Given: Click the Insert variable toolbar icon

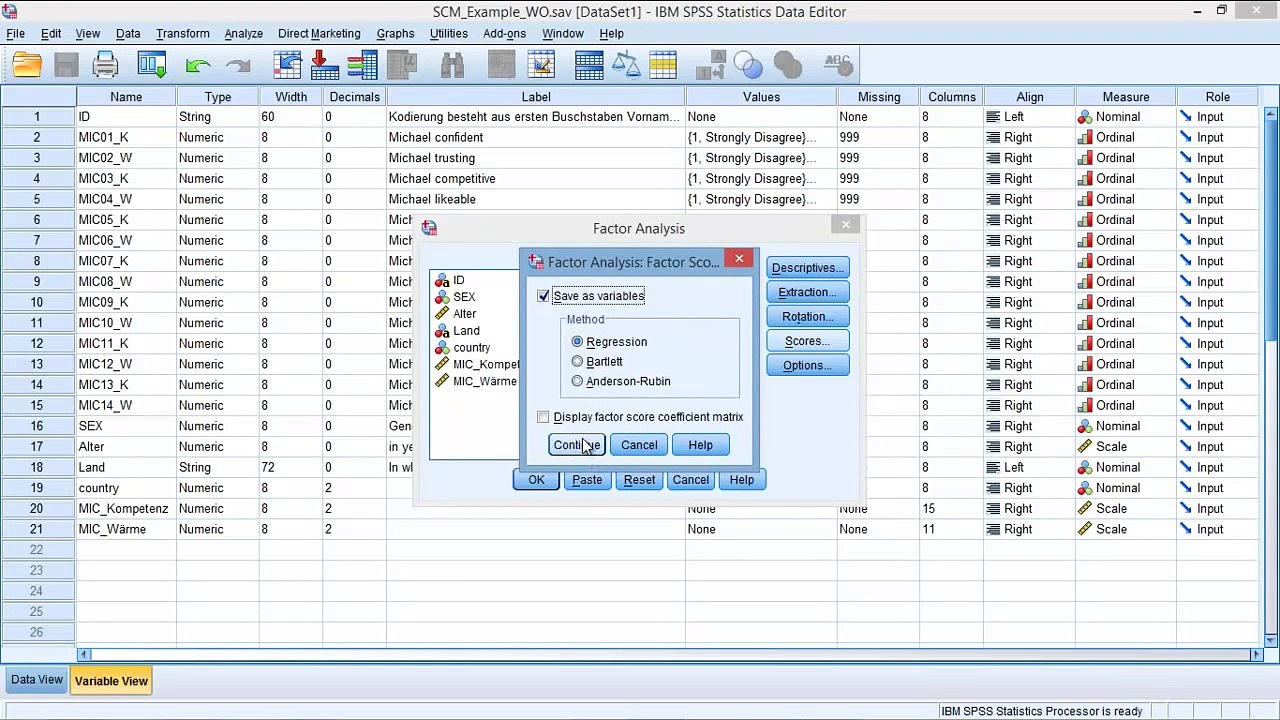Looking at the screenshot, I should tap(541, 66).
